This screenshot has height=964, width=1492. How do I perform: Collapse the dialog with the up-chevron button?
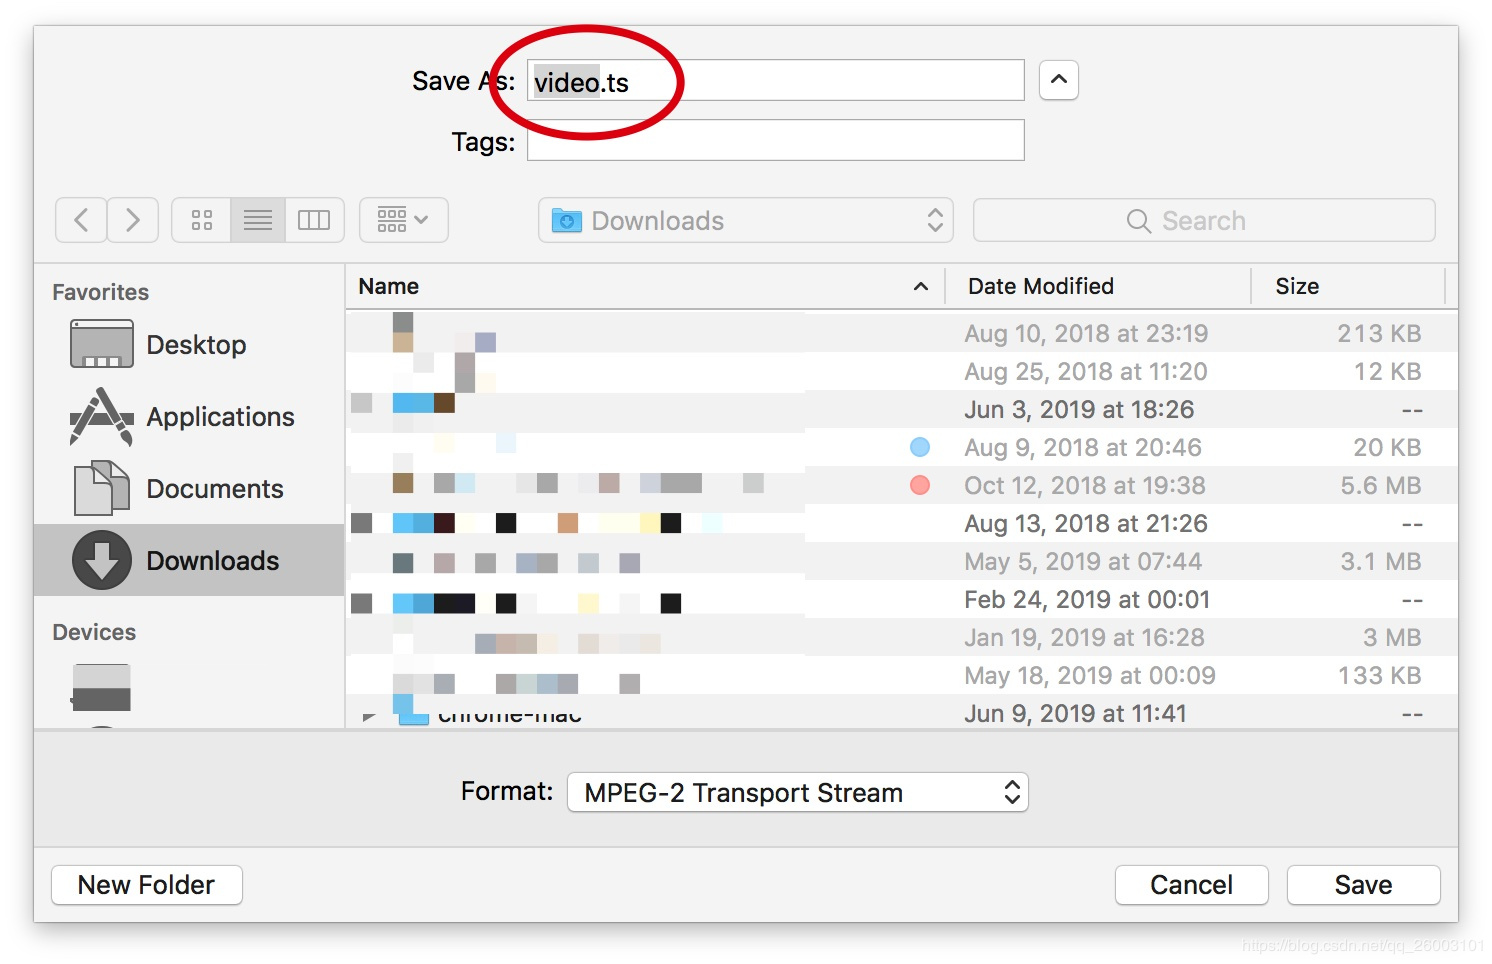[1058, 80]
